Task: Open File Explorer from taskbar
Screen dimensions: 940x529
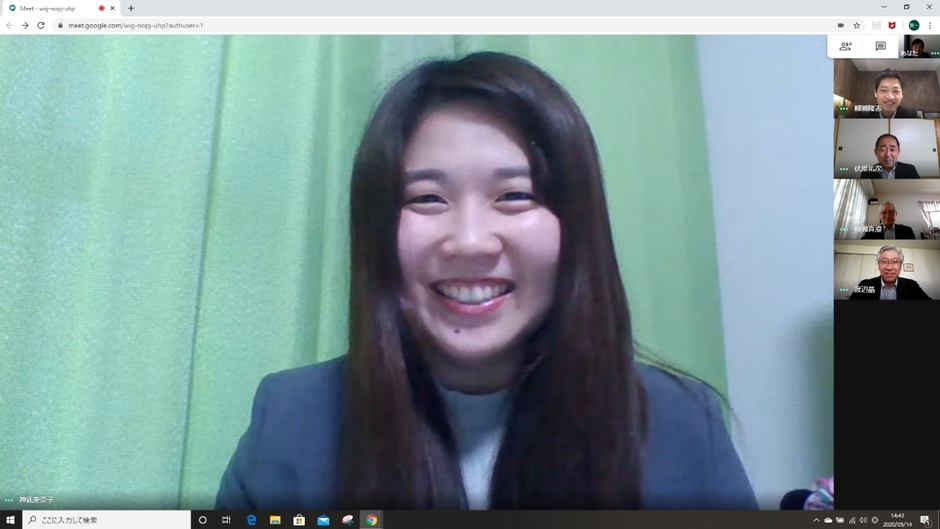Action: pos(275,520)
